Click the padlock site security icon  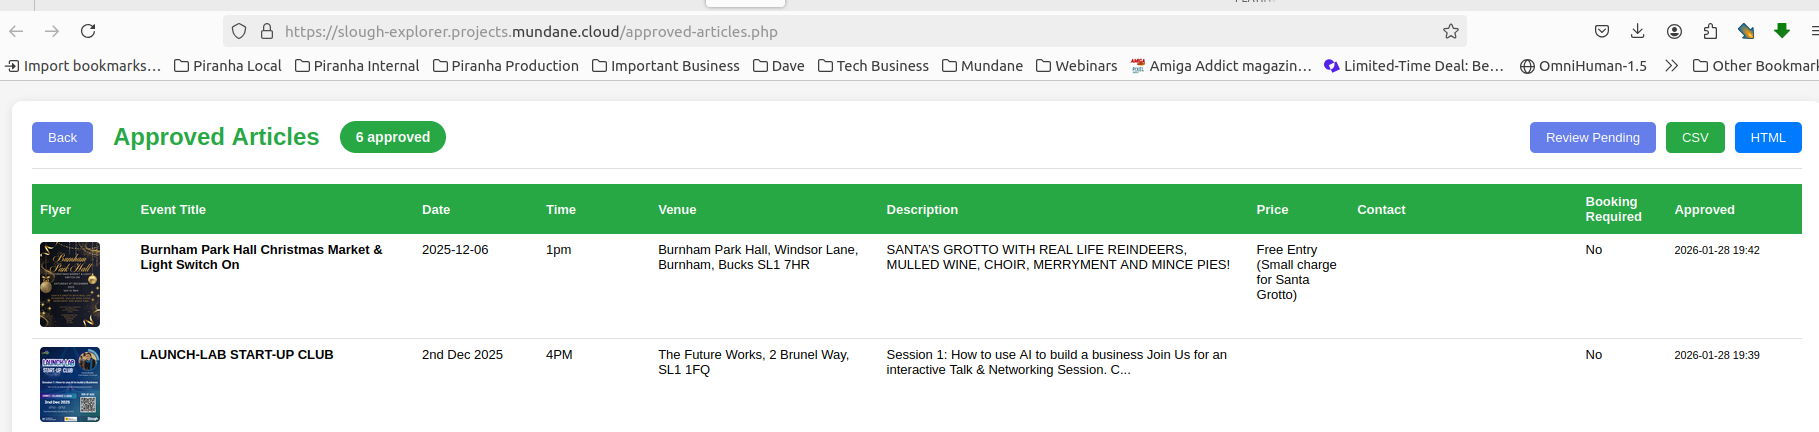(x=267, y=31)
